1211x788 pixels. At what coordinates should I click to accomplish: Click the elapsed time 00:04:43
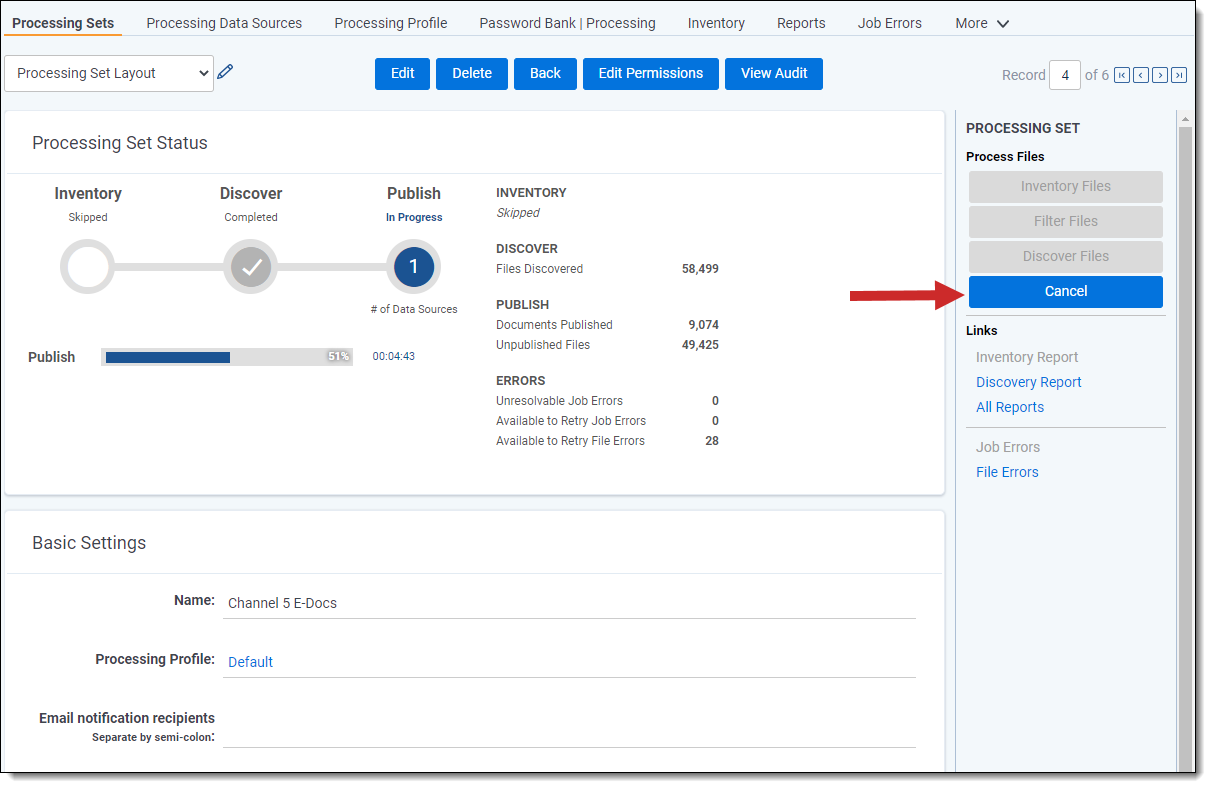393,356
